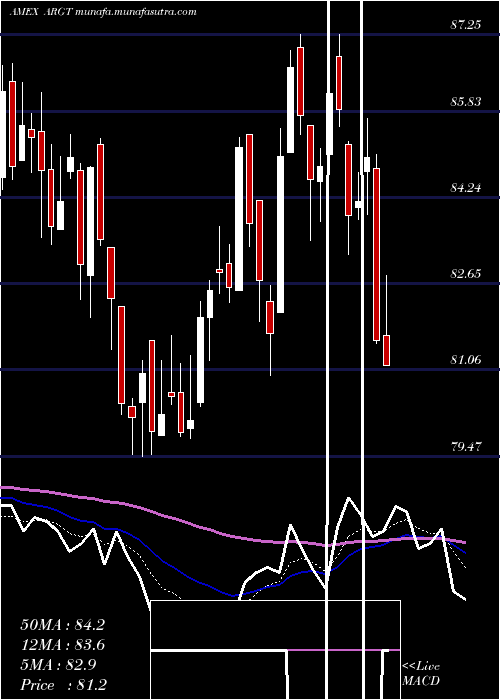500x700 pixels.
Task: Click the 12MA : 83.6 reading
Action: (x=62, y=645)
